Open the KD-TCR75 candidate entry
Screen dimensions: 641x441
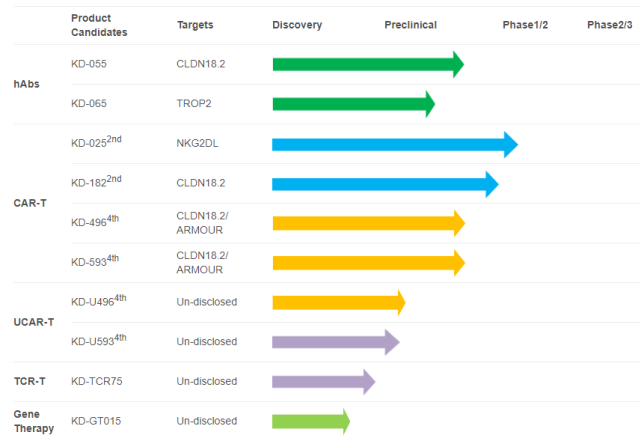(x=100, y=381)
